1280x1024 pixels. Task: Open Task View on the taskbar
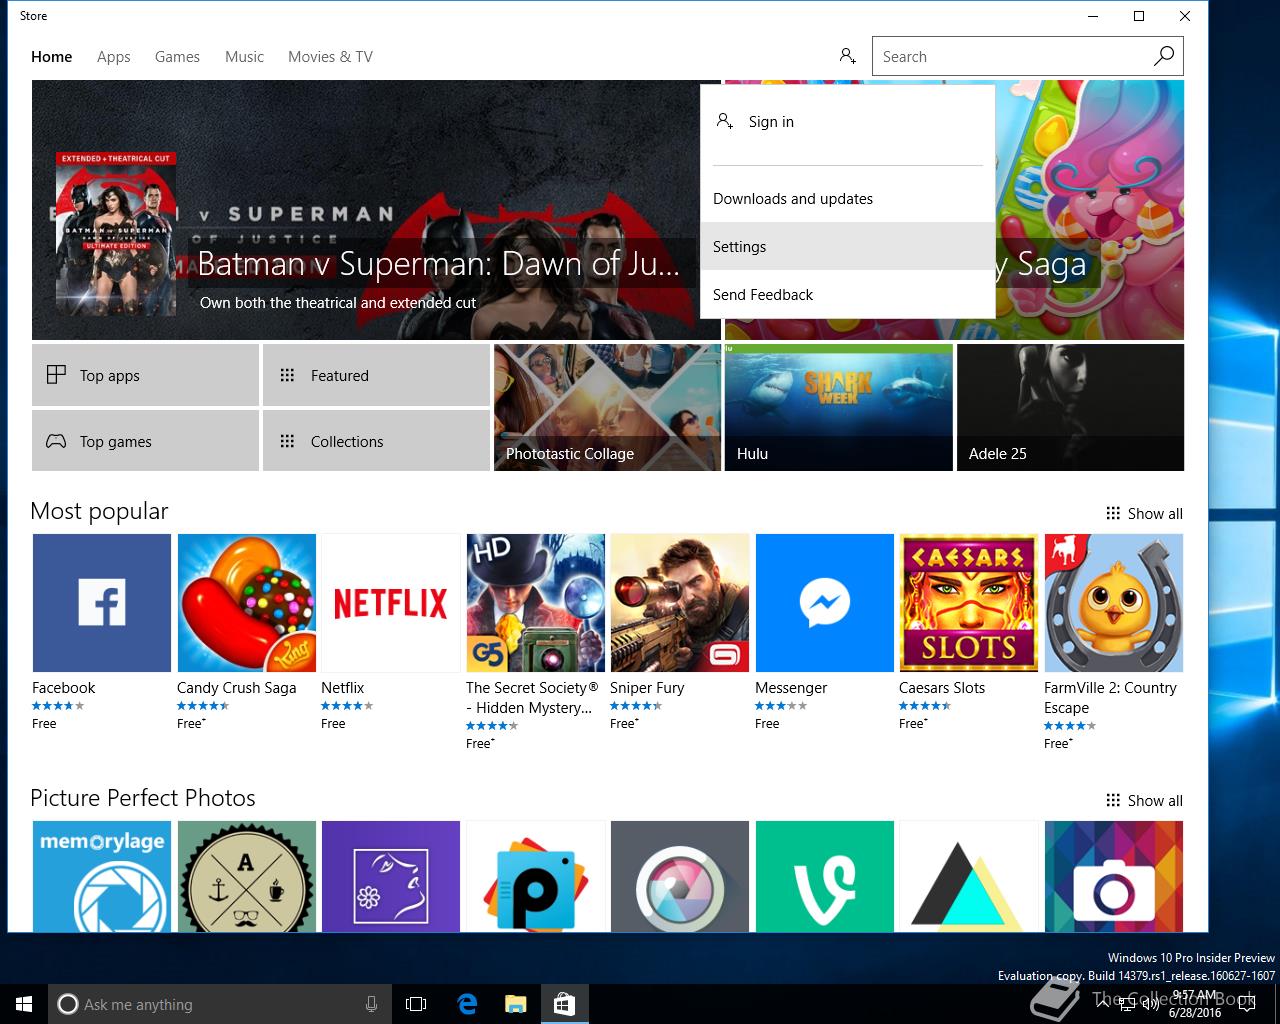416,1004
